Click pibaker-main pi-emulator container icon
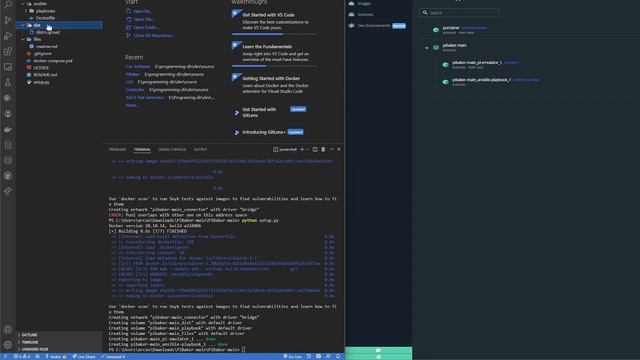640x360 pixels. (445, 64)
